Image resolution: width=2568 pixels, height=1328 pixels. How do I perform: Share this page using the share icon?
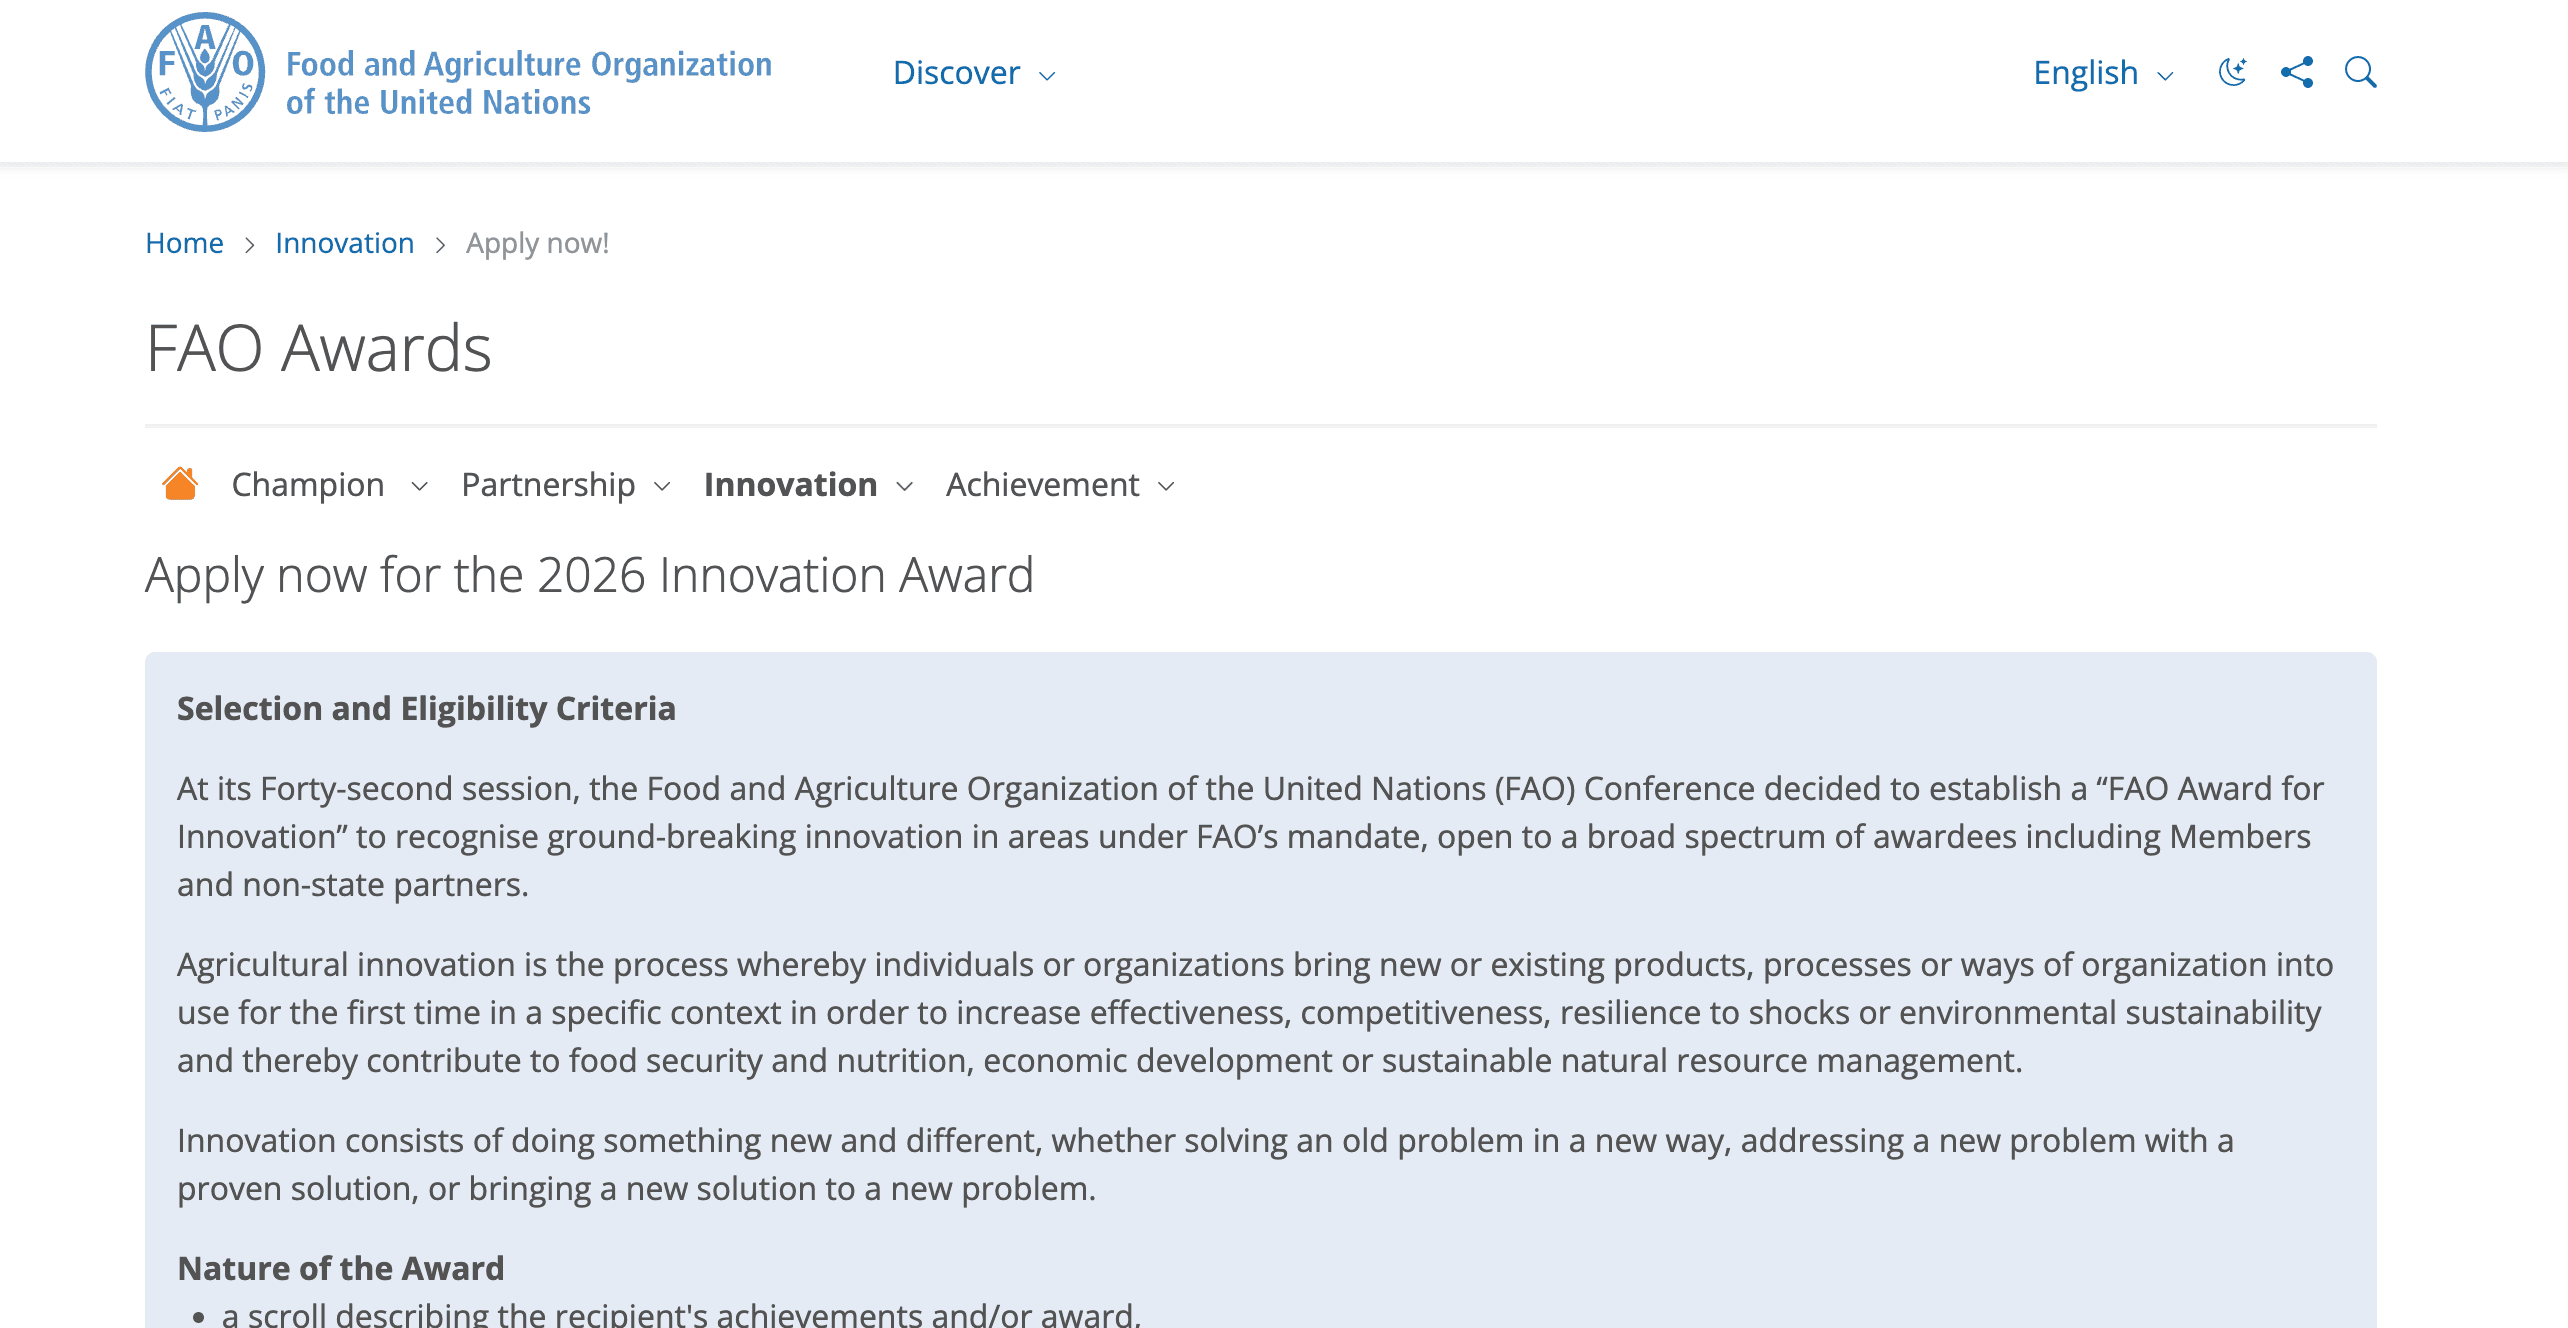point(2297,72)
